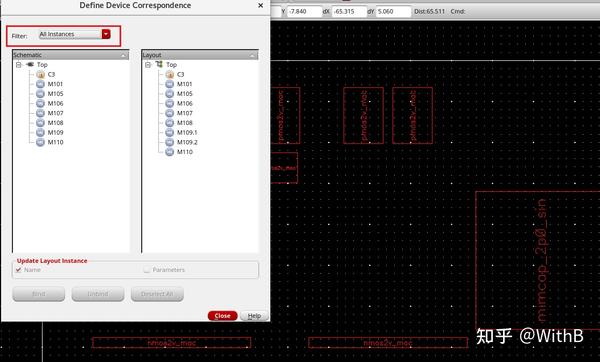Click the Bind button

(x=39, y=294)
